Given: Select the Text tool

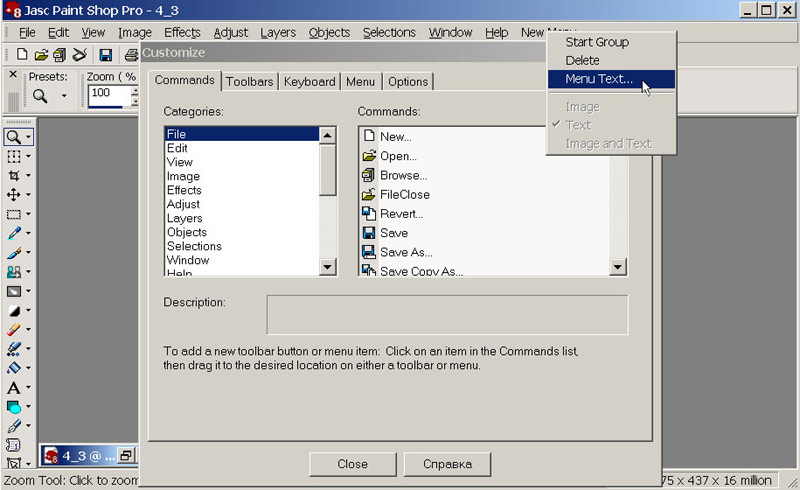Looking at the screenshot, I should pos(13,387).
